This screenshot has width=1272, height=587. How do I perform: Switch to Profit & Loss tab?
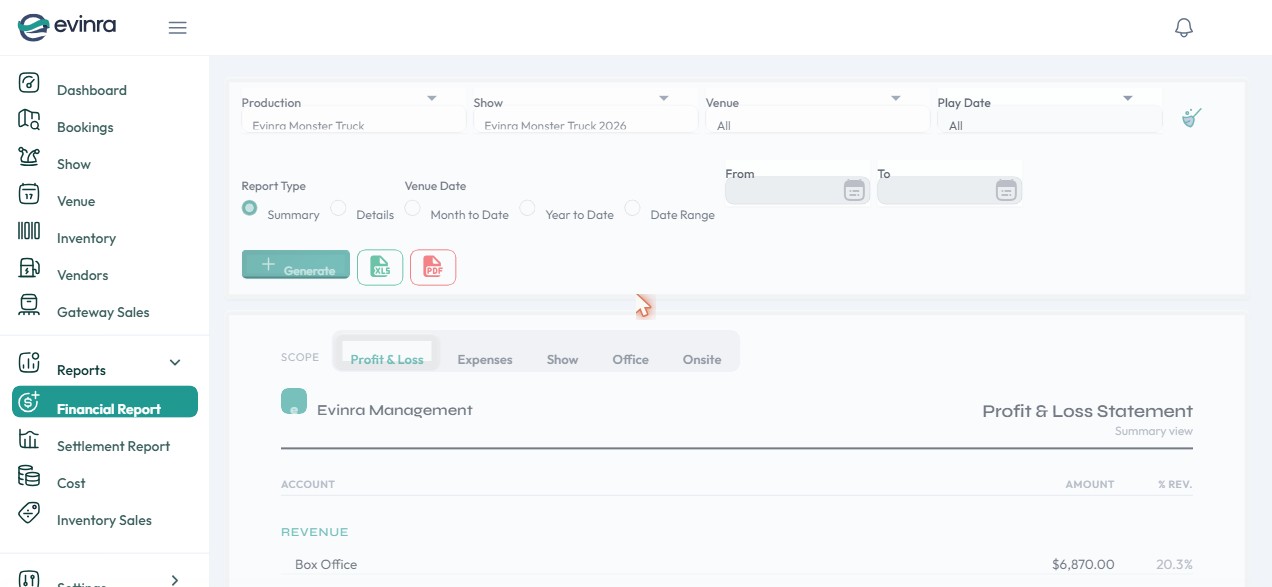(x=387, y=352)
